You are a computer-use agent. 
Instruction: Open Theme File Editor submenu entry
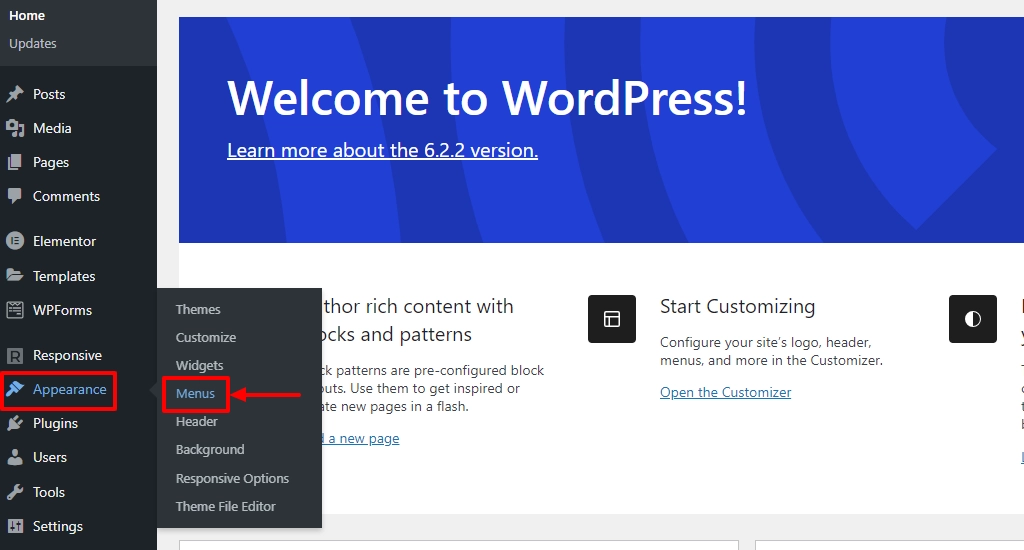click(225, 506)
